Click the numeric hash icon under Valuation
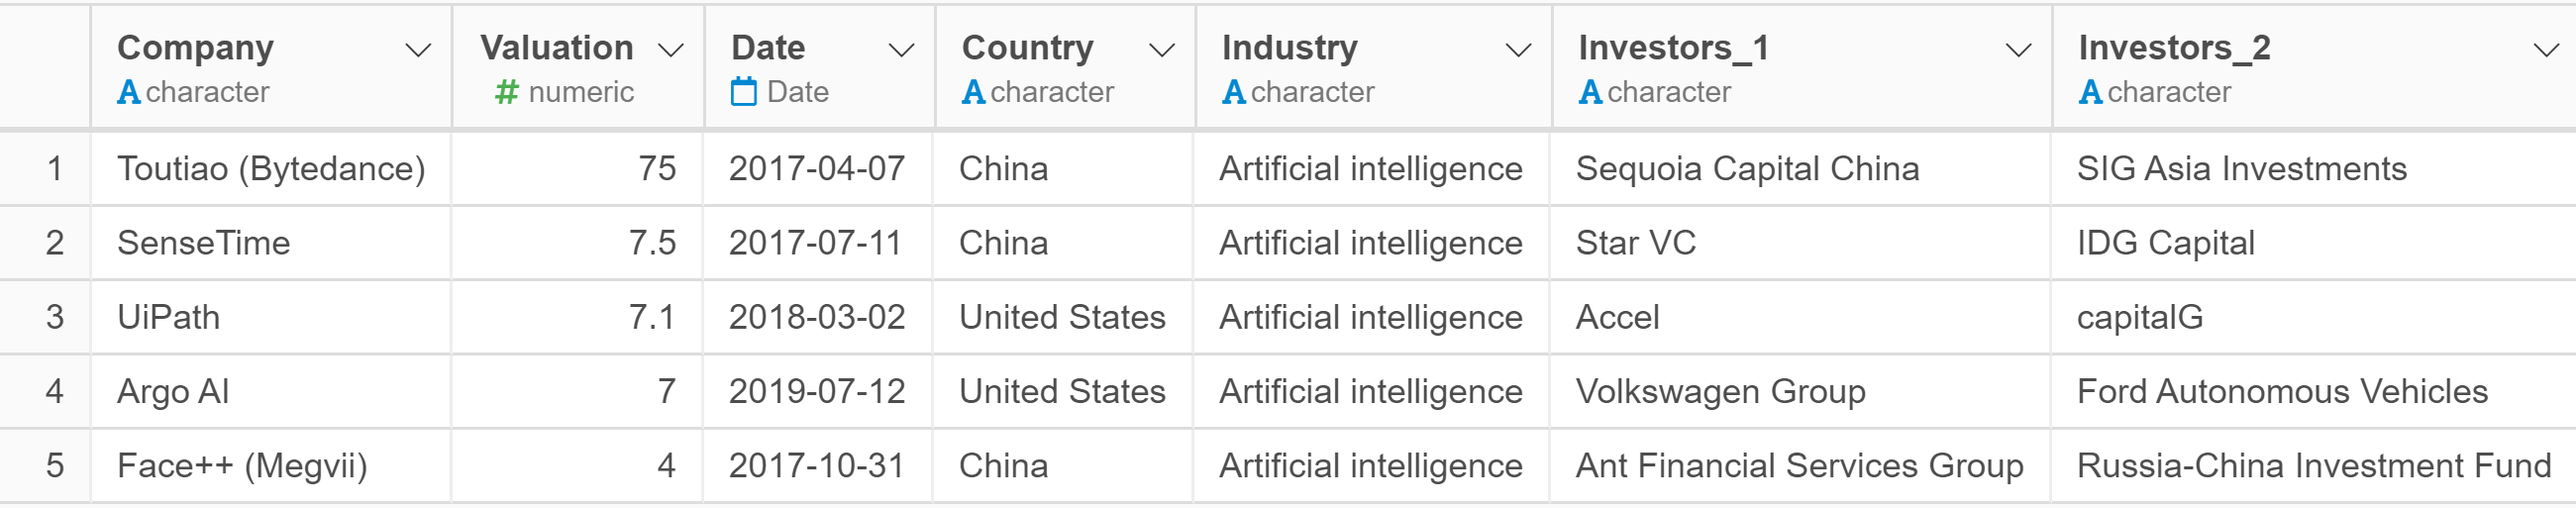This screenshot has height=508, width=2576. [x=507, y=92]
